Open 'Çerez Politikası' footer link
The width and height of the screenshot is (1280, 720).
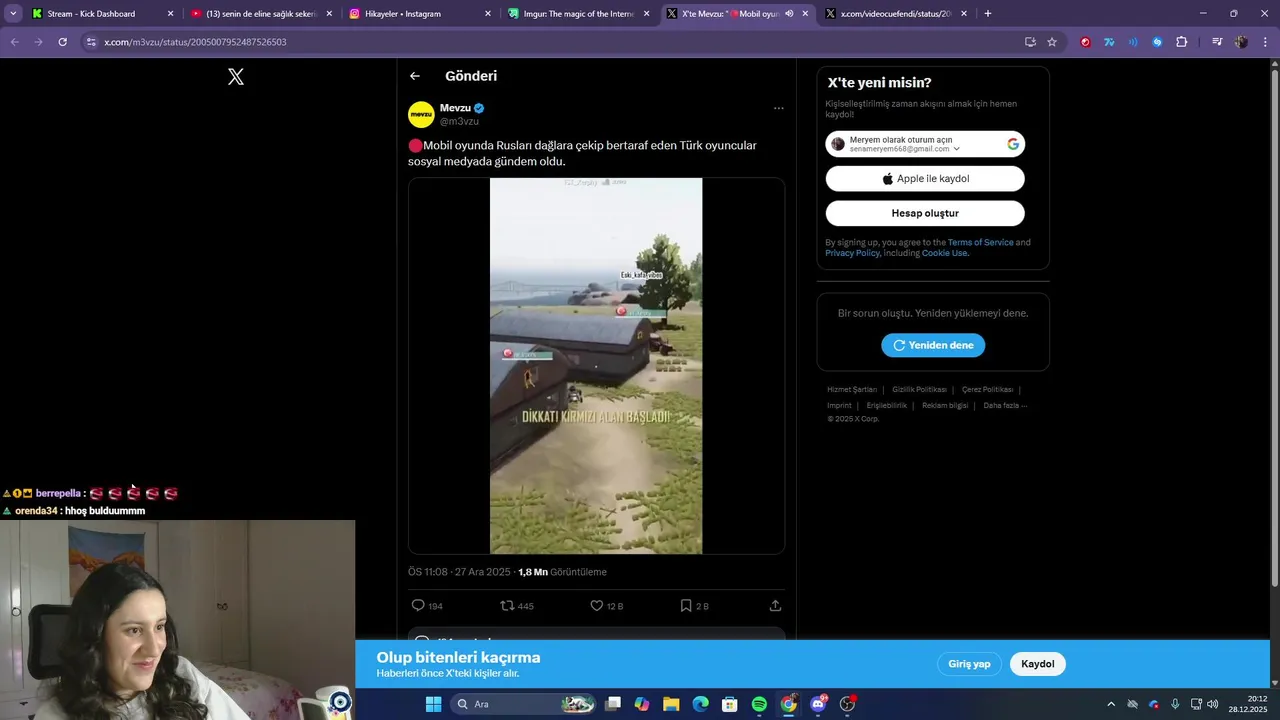(987, 389)
